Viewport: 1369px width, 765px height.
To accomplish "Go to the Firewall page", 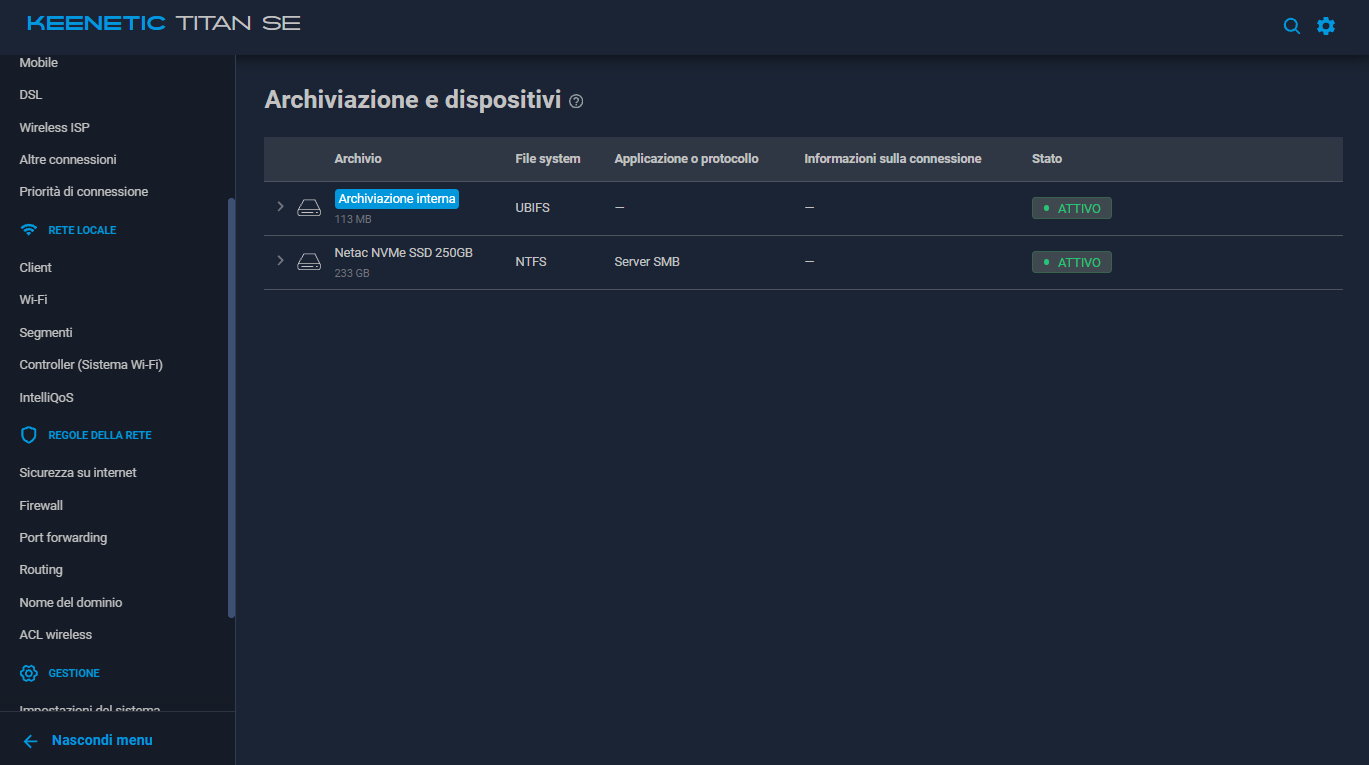I will (41, 505).
